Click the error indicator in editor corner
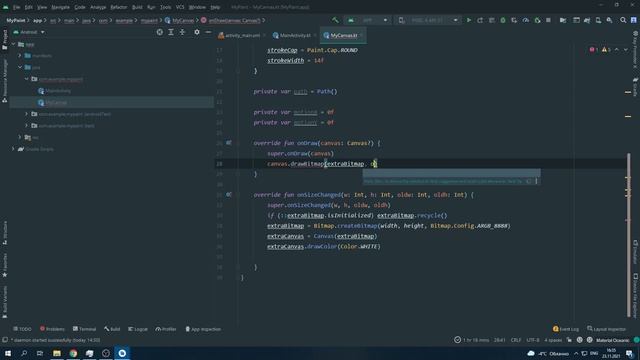640x360 pixels. [x=593, y=50]
